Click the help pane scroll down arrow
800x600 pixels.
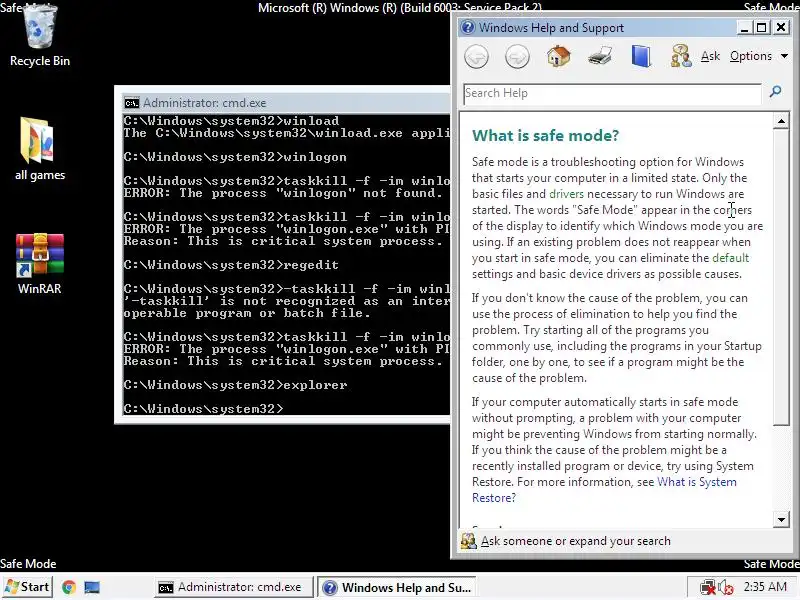coord(781,520)
